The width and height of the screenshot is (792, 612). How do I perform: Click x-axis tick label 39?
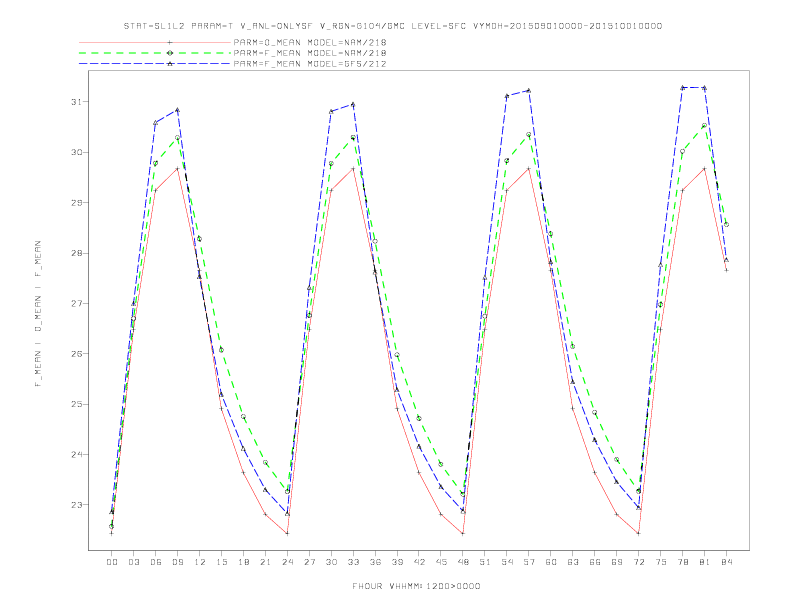[397, 562]
